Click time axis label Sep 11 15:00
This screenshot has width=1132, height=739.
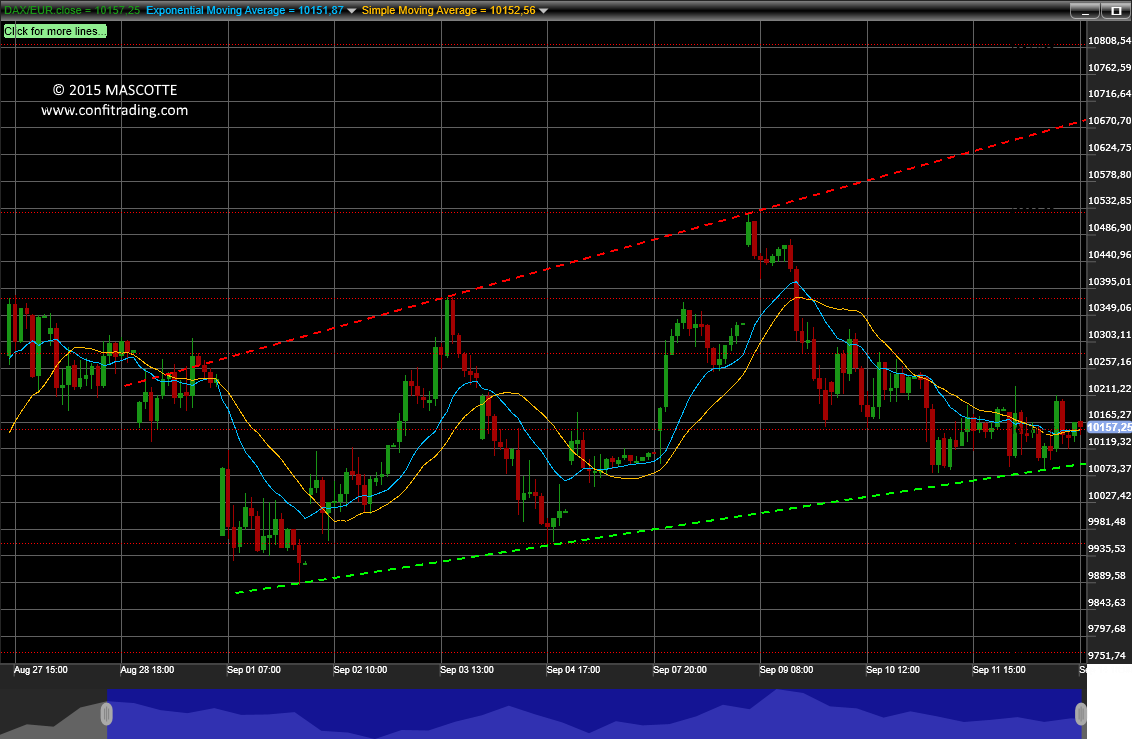click(999, 670)
